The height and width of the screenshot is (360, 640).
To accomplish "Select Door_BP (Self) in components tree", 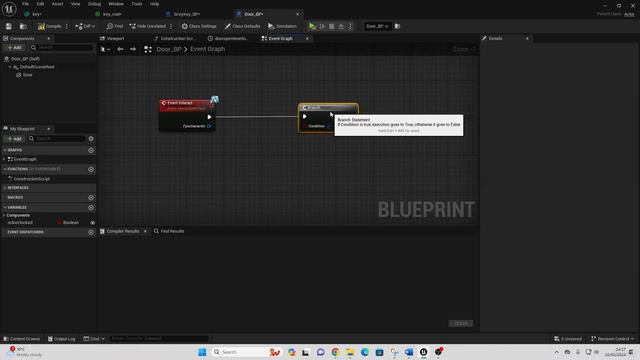I will point(25,59).
